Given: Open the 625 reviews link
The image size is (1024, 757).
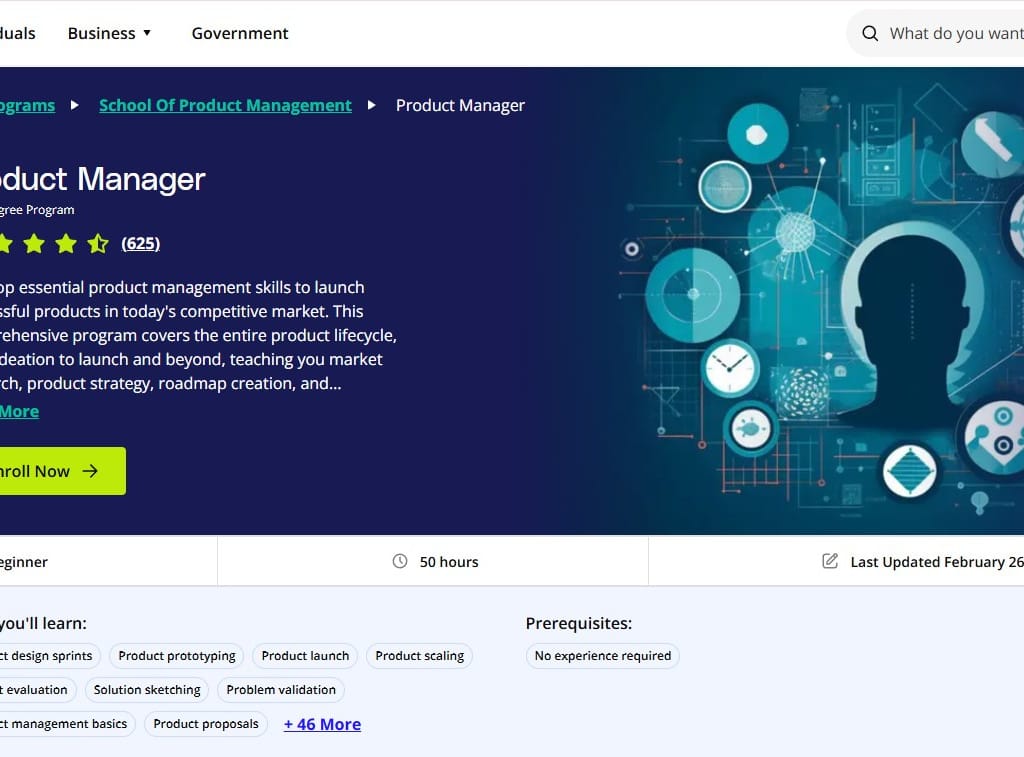Looking at the screenshot, I should 140,243.
